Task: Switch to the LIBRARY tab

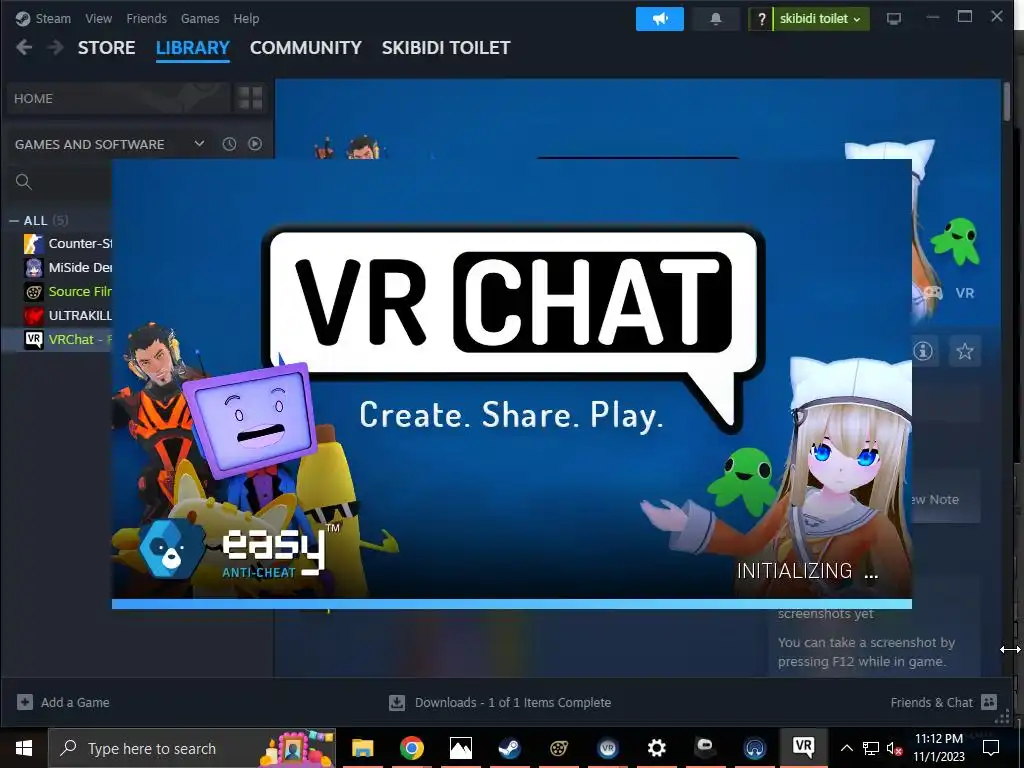Action: tap(193, 48)
